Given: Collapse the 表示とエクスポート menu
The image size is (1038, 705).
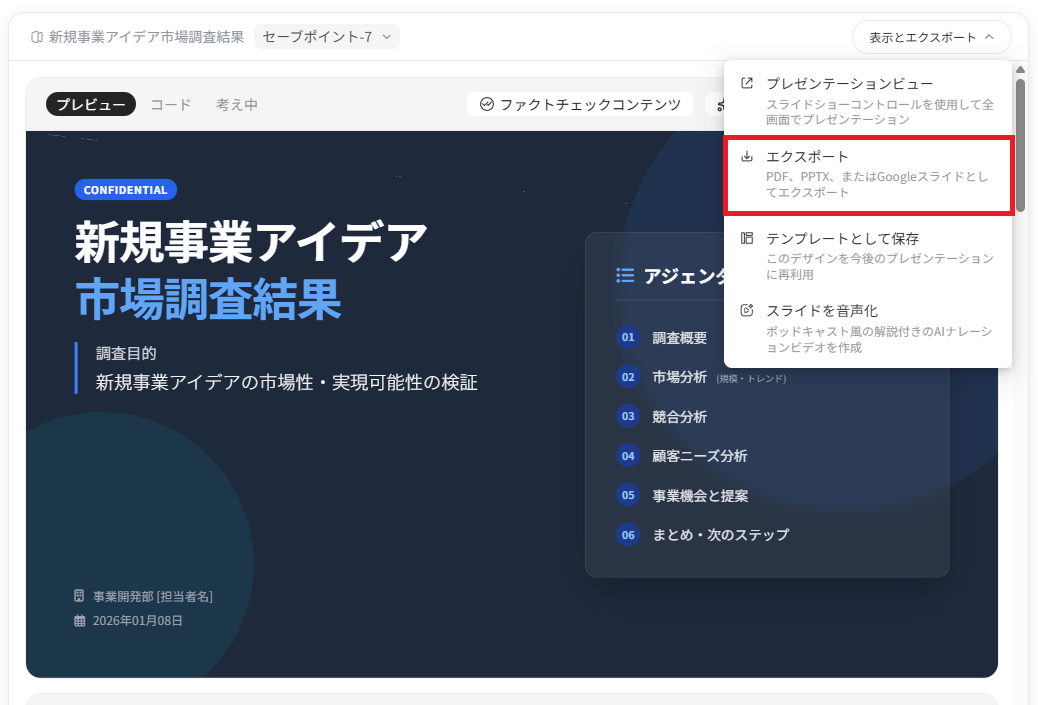Looking at the screenshot, I should pyautogui.click(x=931, y=37).
